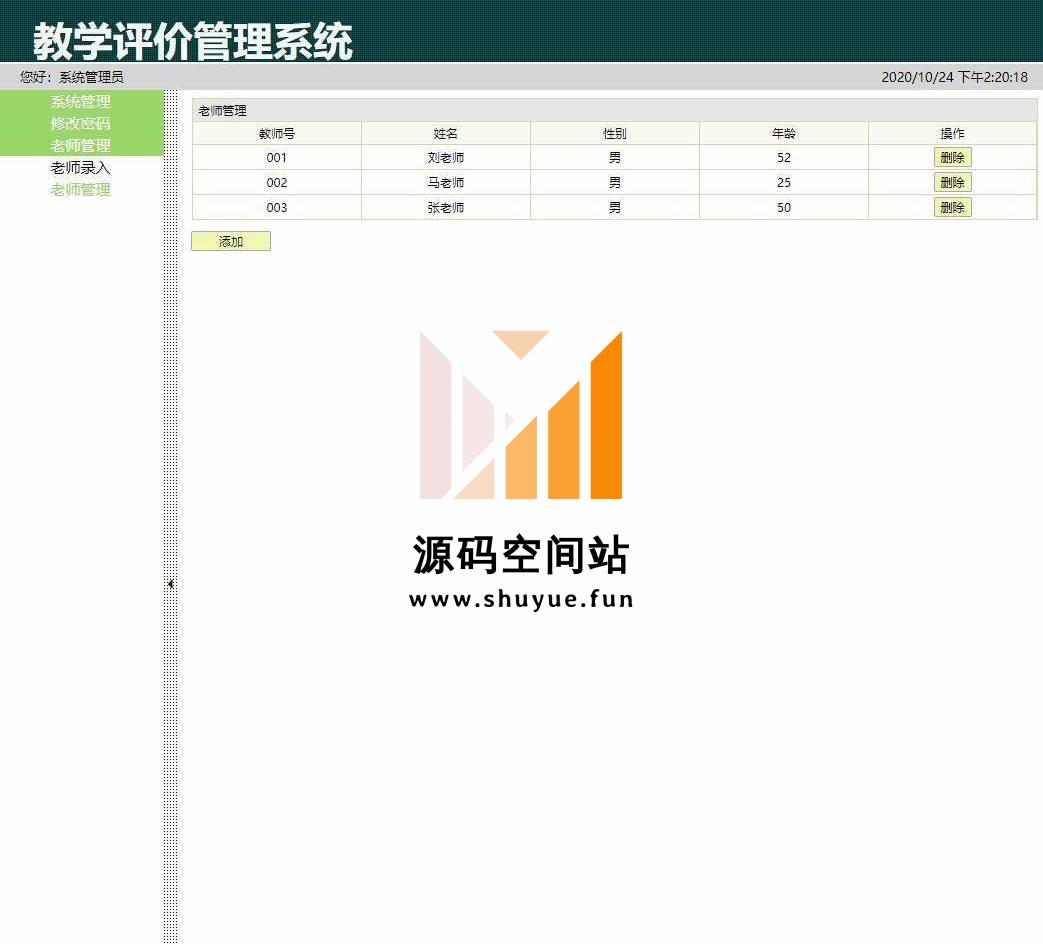1043x944 pixels.
Task: Open 系统管理 menu section
Action: (x=80, y=102)
